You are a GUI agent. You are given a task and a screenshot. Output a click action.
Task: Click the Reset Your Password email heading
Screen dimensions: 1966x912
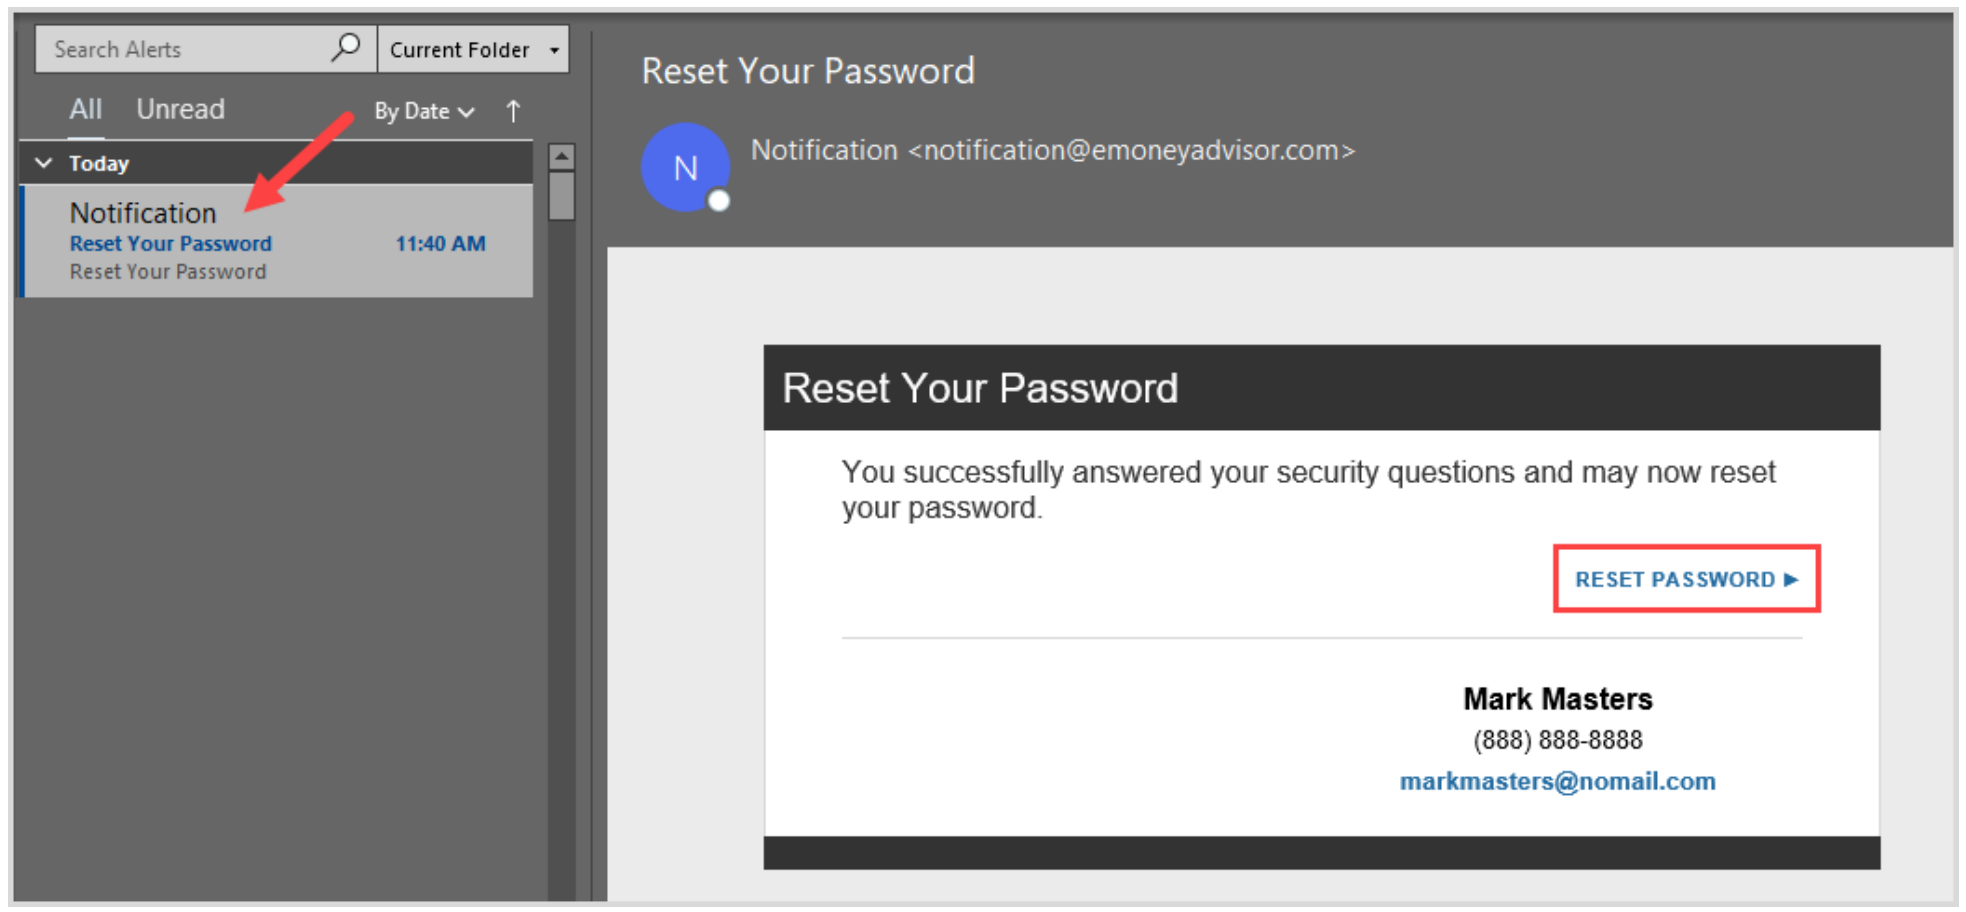coord(980,388)
